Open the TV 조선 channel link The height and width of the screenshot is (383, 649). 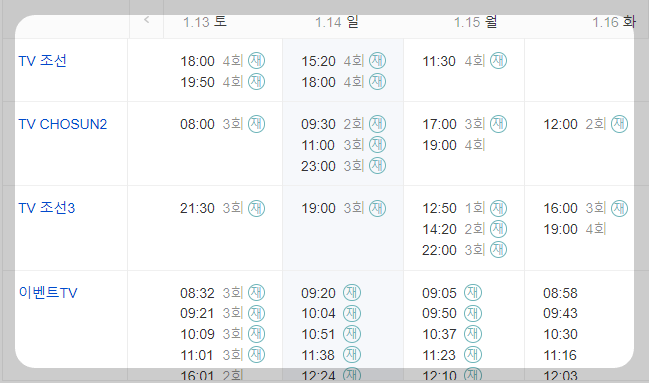coord(42,61)
